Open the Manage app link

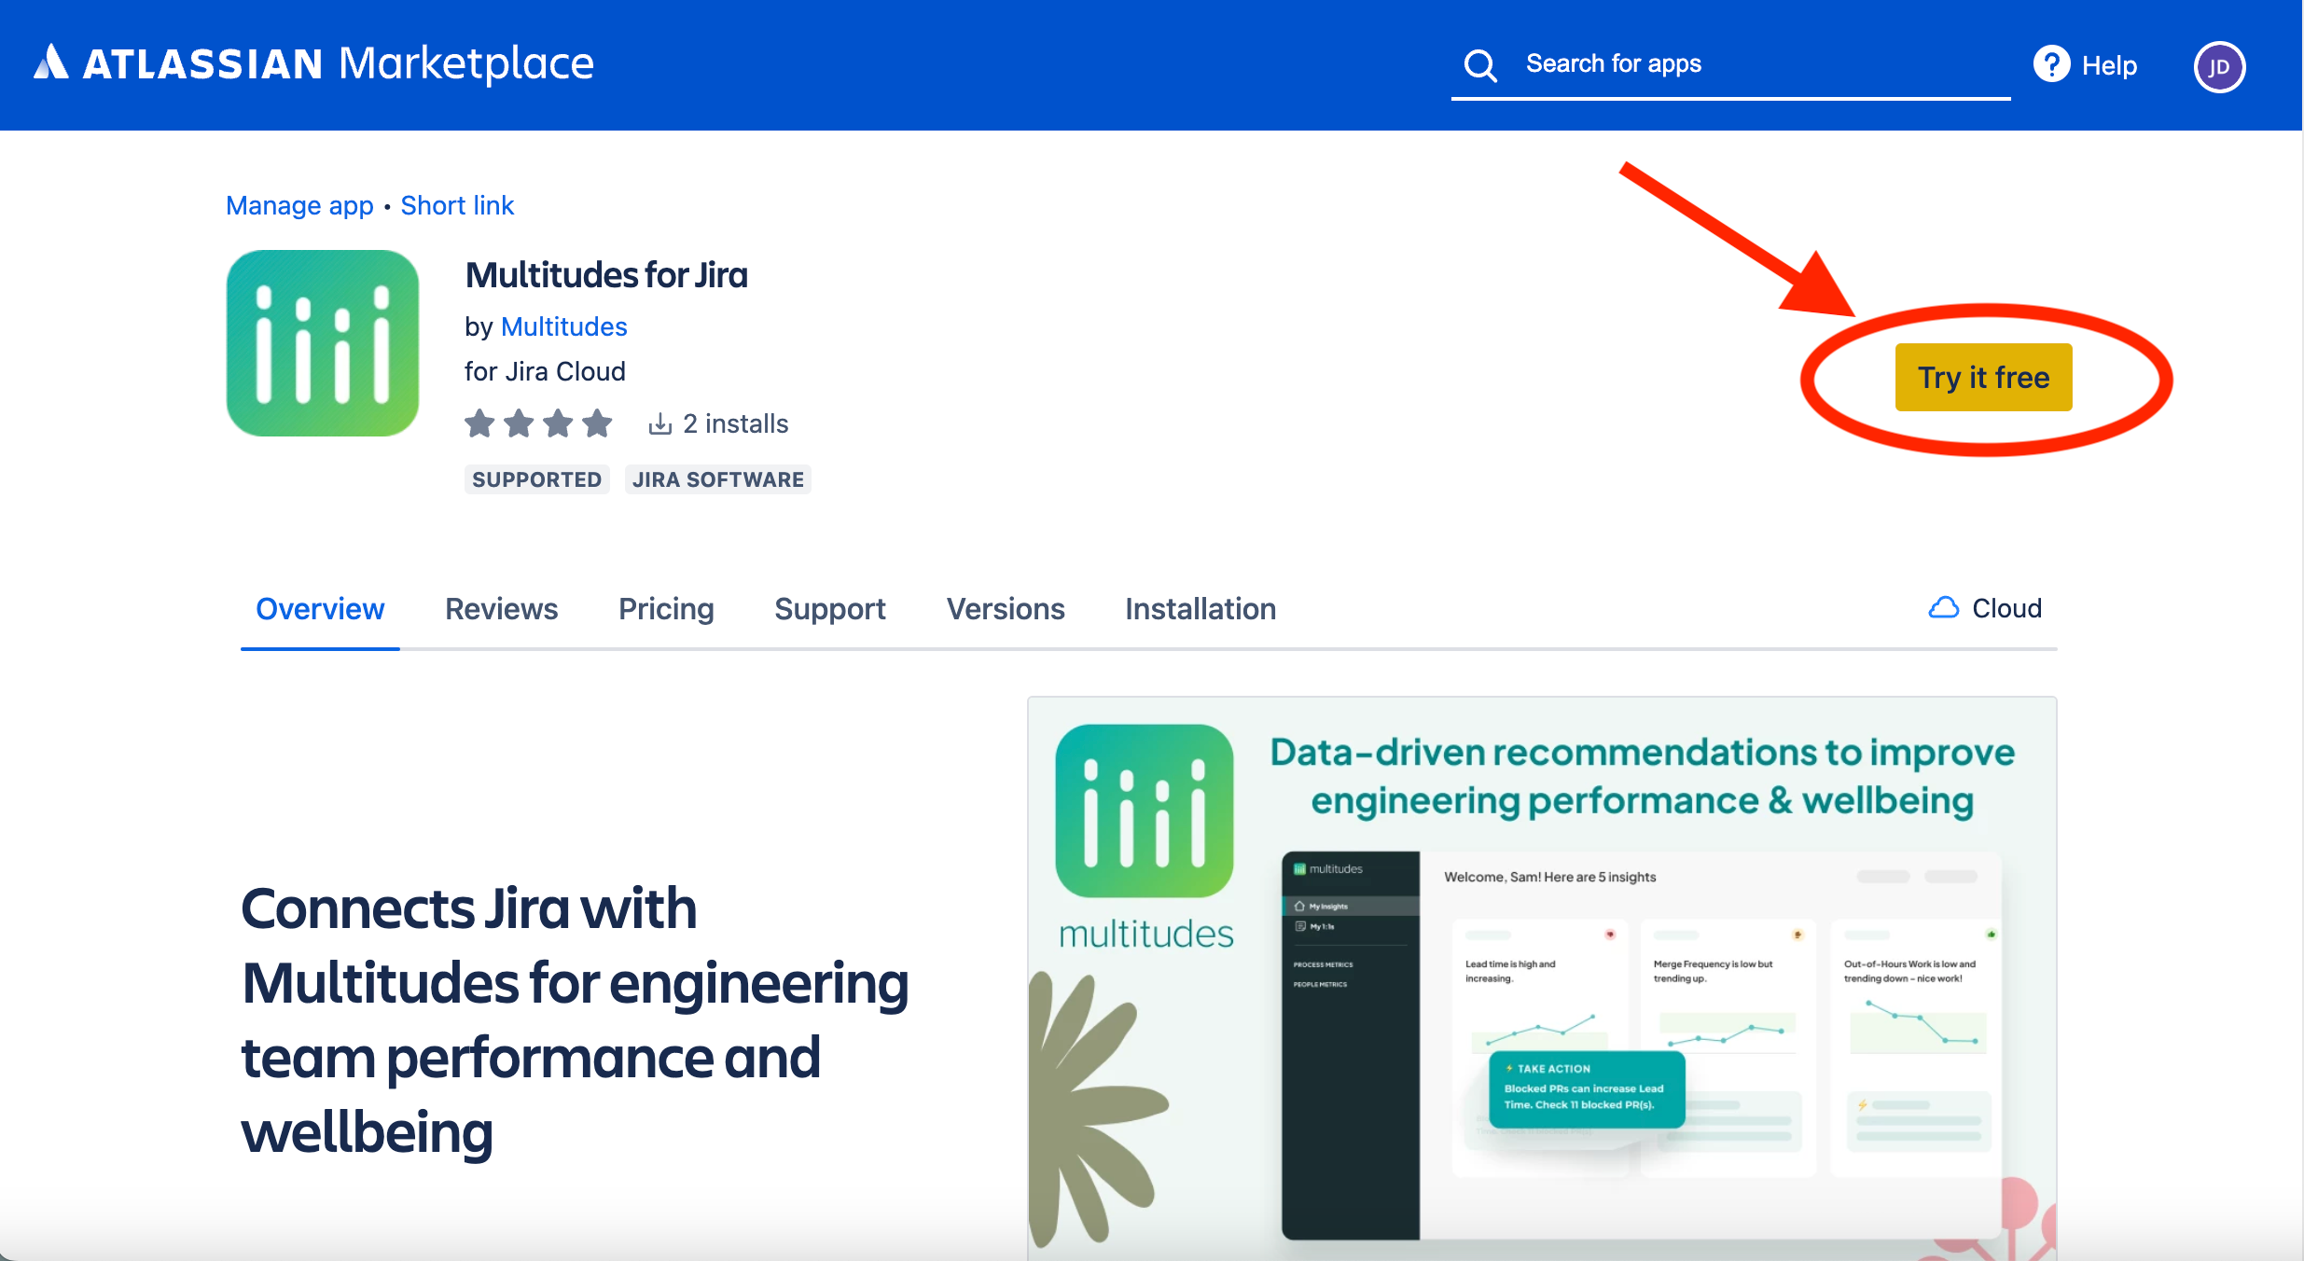299,205
